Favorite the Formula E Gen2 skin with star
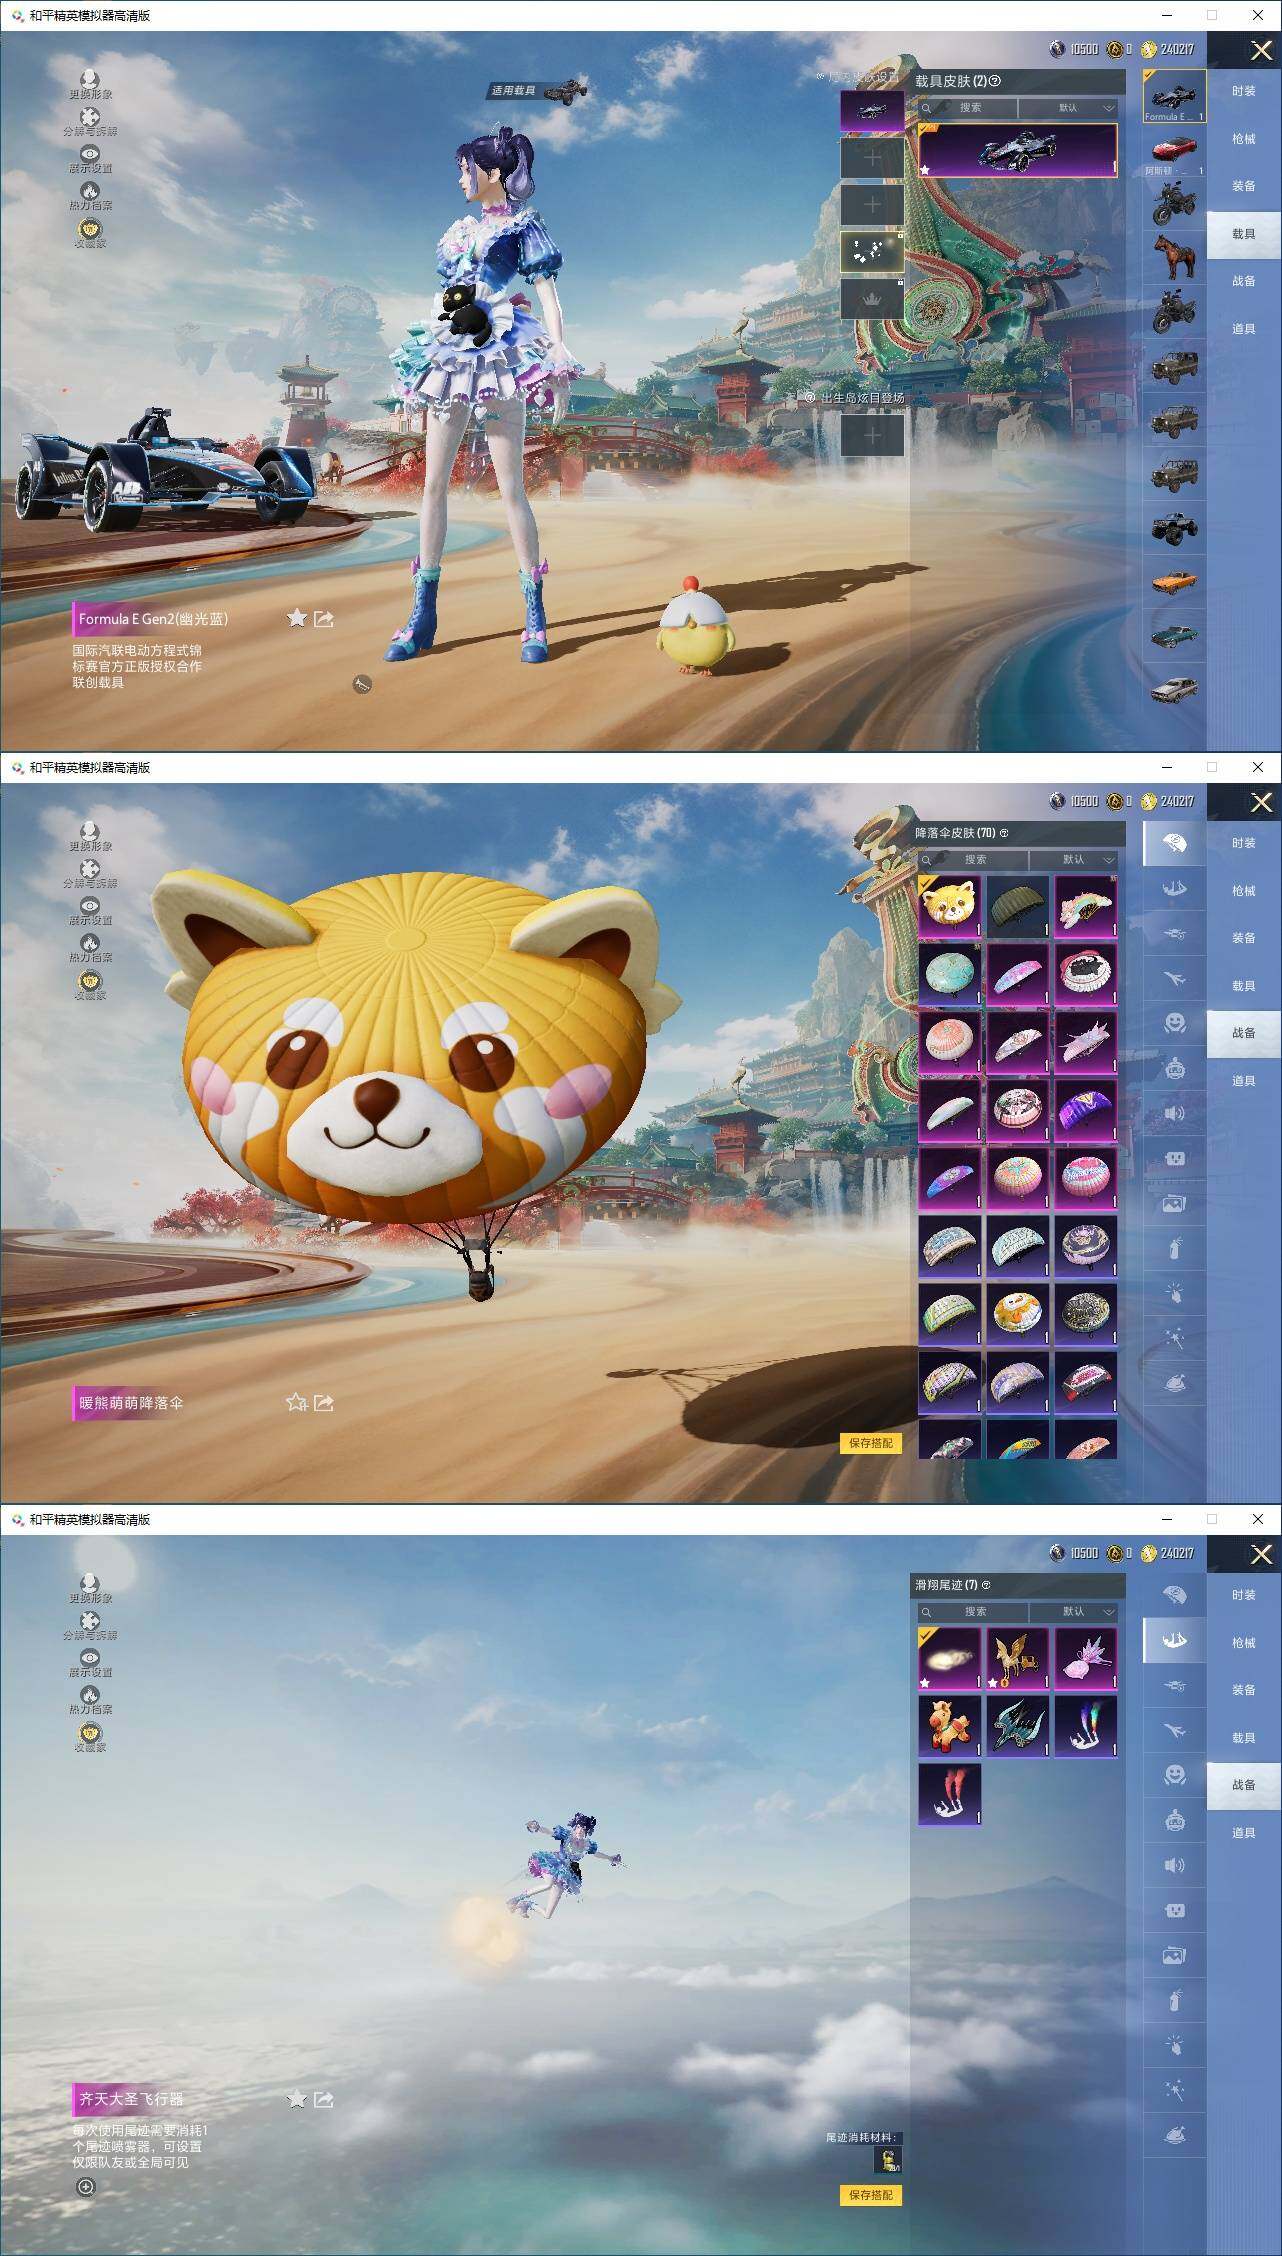This screenshot has width=1282, height=2256. (x=297, y=618)
